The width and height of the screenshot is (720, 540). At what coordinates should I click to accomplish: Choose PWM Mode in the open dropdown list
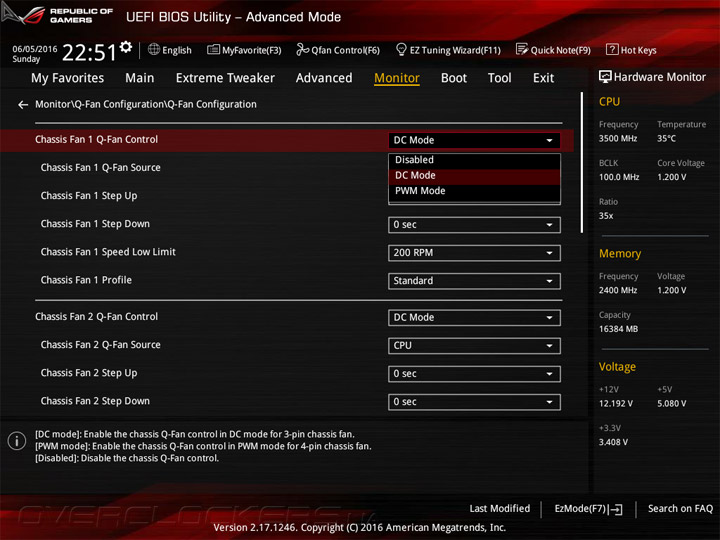(474, 191)
